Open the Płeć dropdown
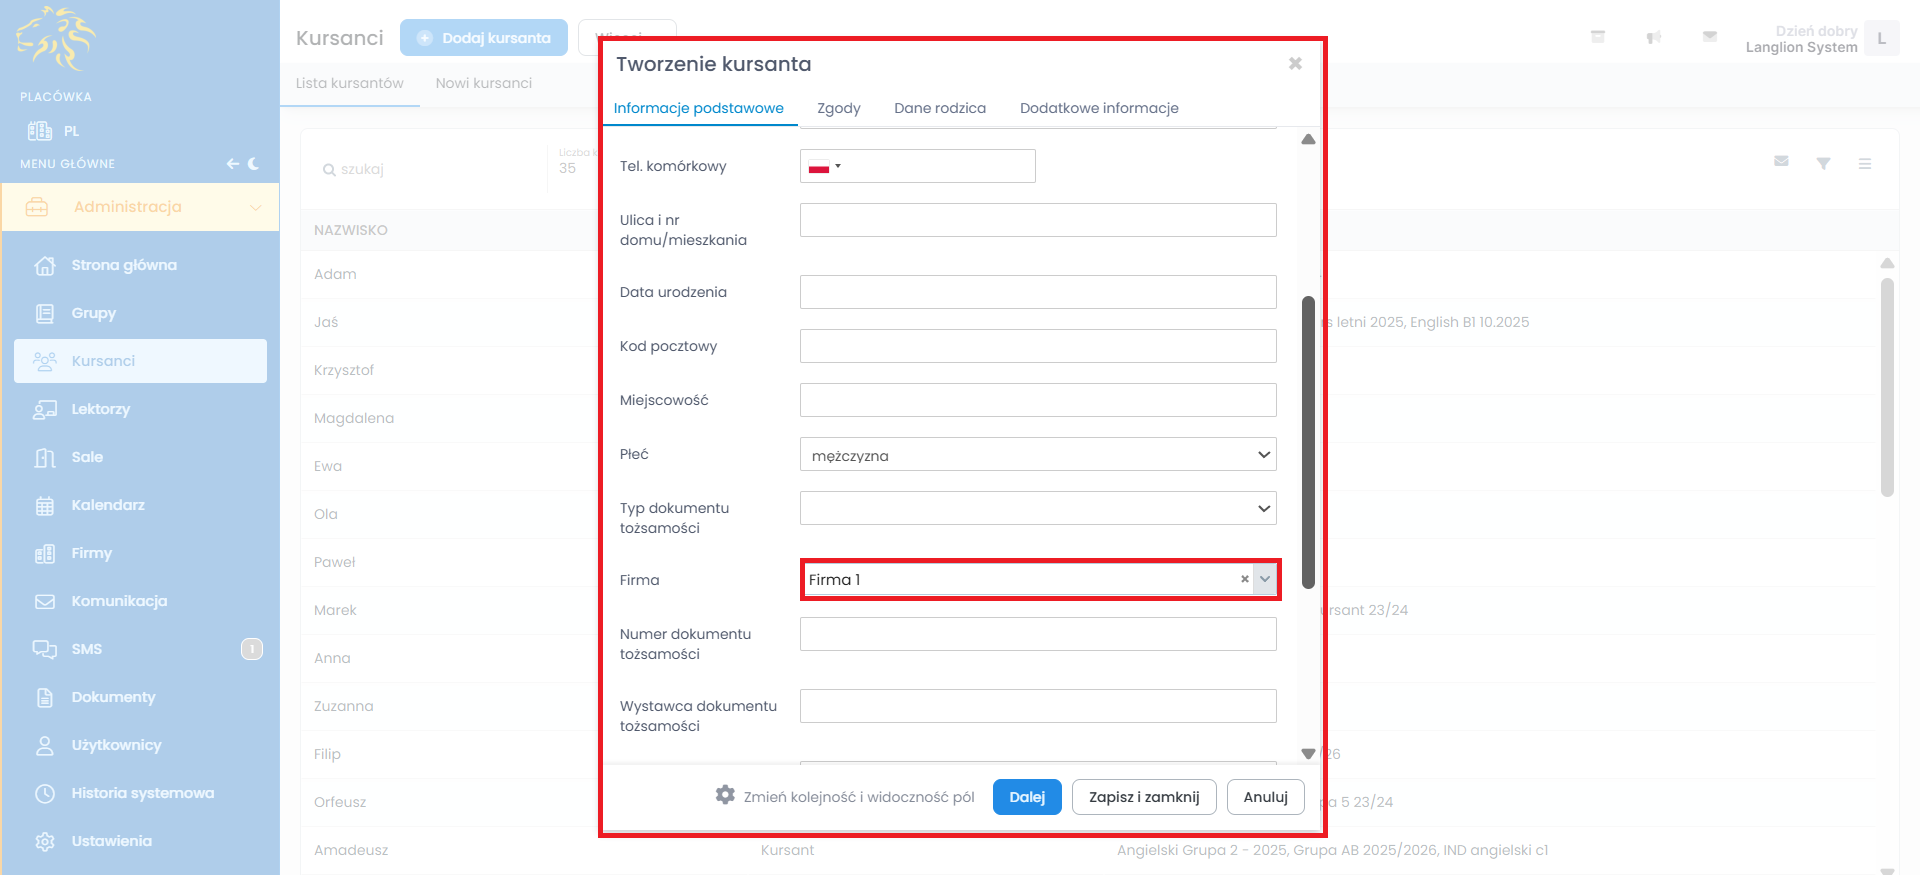The width and height of the screenshot is (1920, 875). pyautogui.click(x=1037, y=455)
